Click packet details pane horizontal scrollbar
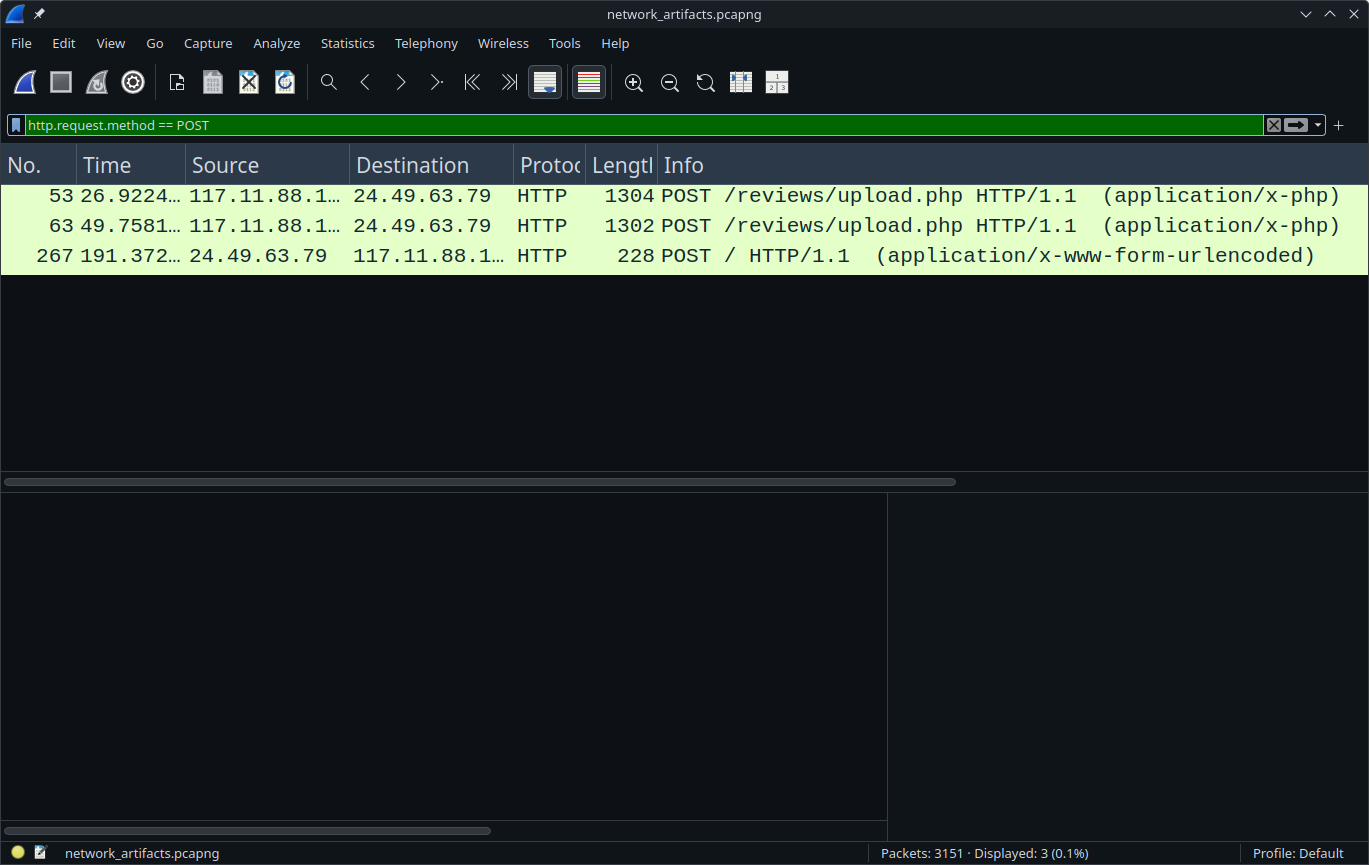This screenshot has height=865, width=1369. (x=247, y=831)
